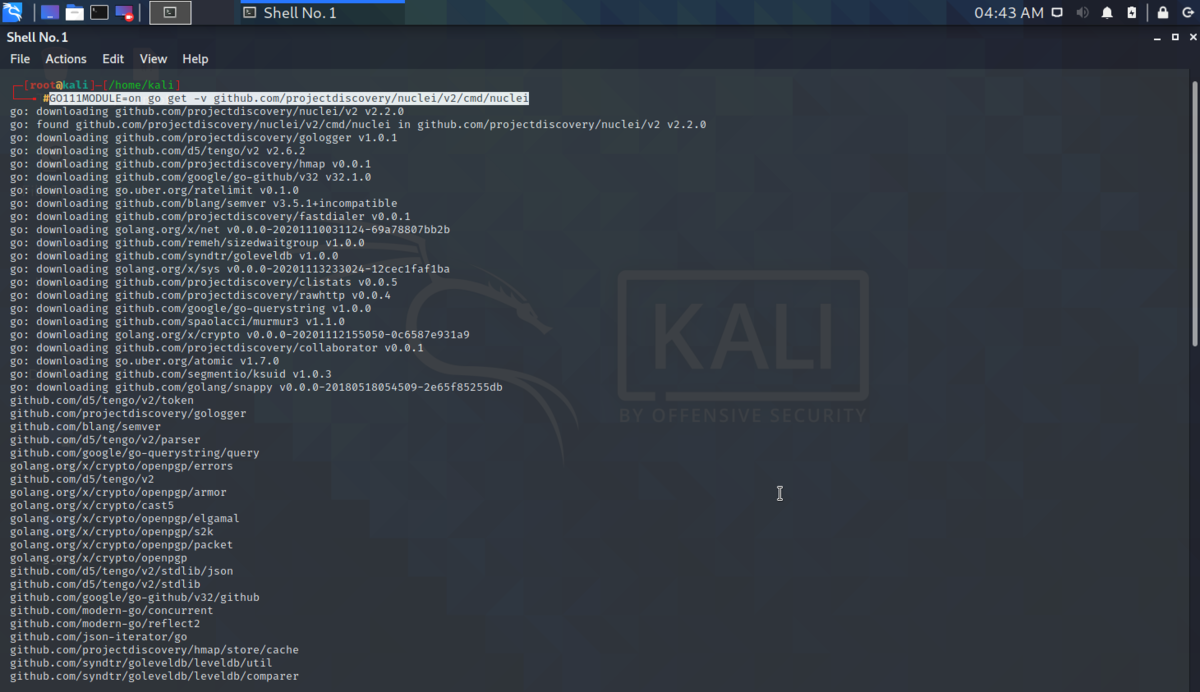
Task: Click the line golang.org/x/crypto/openpgp/errors
Action: [x=121, y=466]
